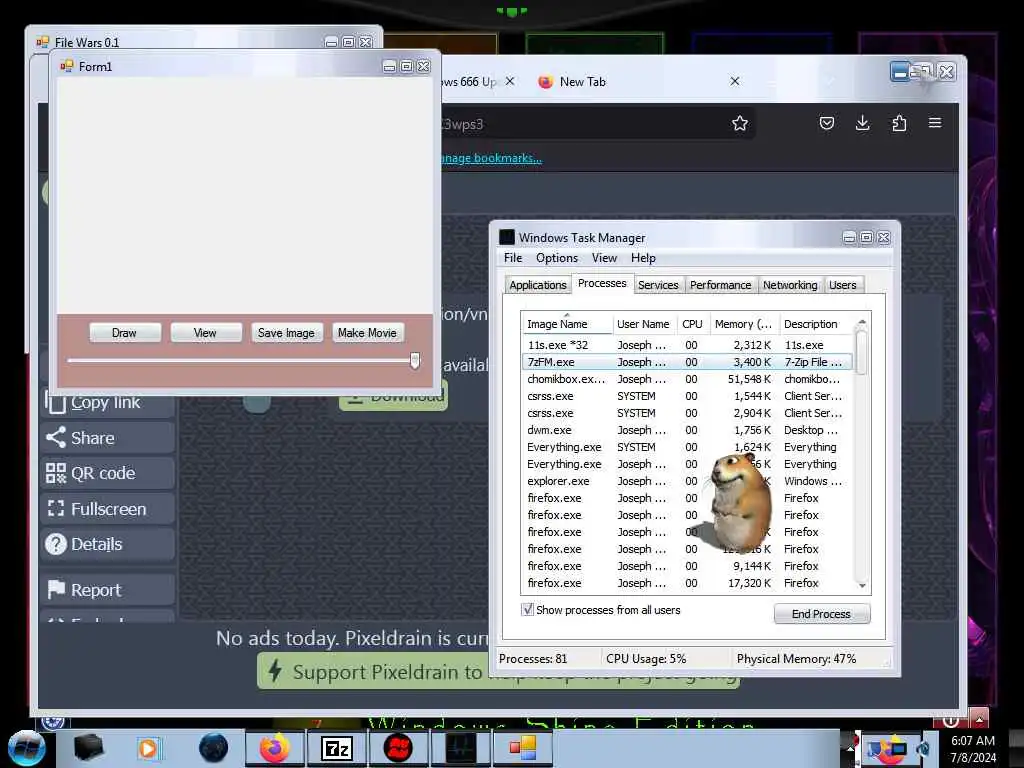
Task: Click the Share icon in Pixeldrain sidebar
Action: click(x=56, y=438)
